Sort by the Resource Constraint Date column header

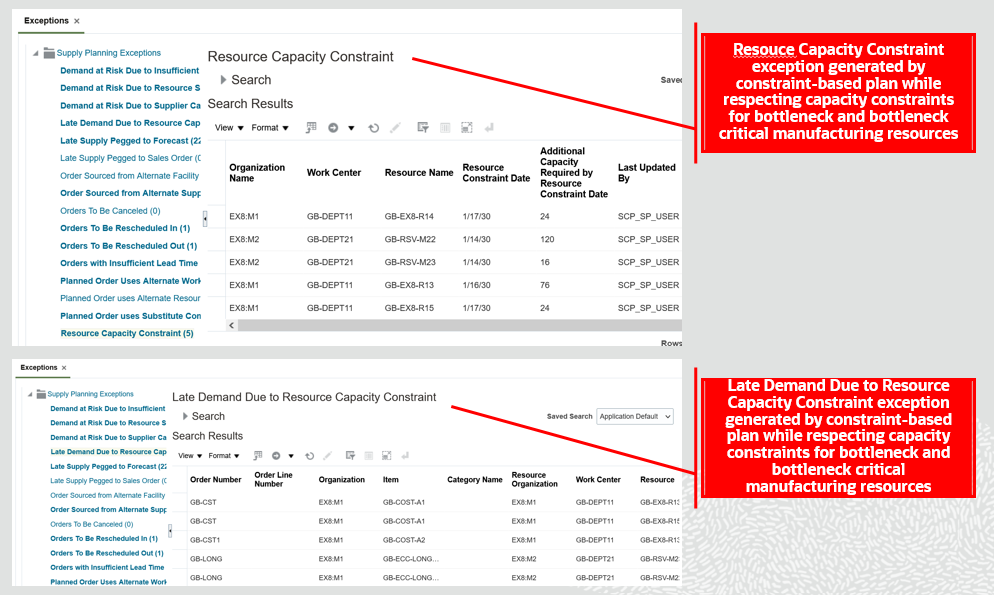pyautogui.click(x=496, y=172)
